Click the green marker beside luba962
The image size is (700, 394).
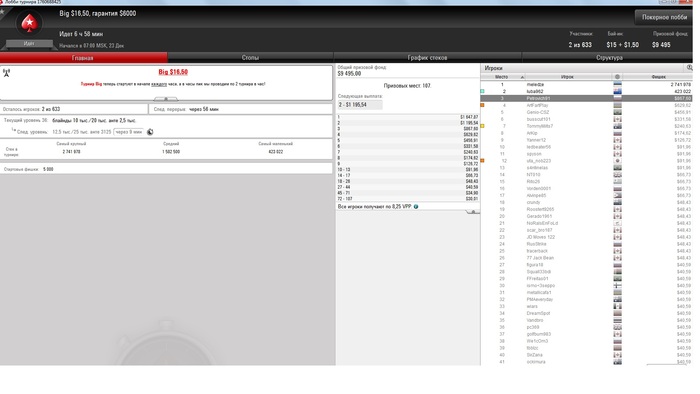pos(482,91)
